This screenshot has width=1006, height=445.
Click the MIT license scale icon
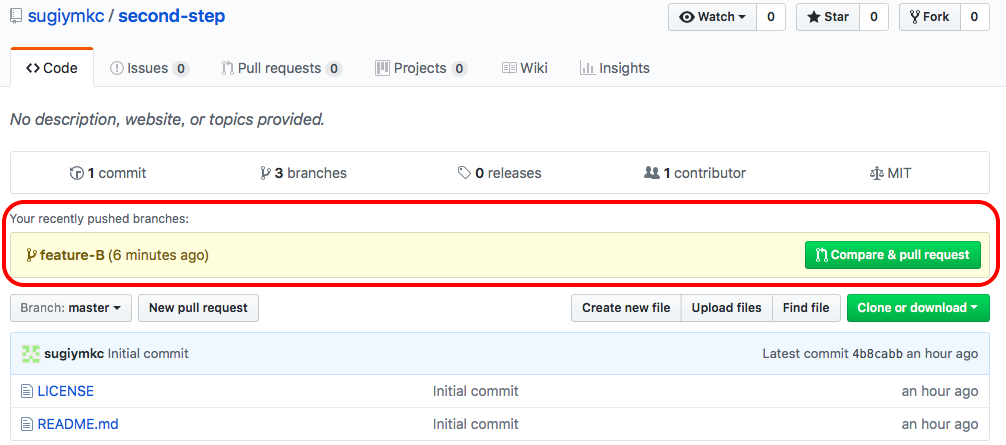[x=877, y=173]
